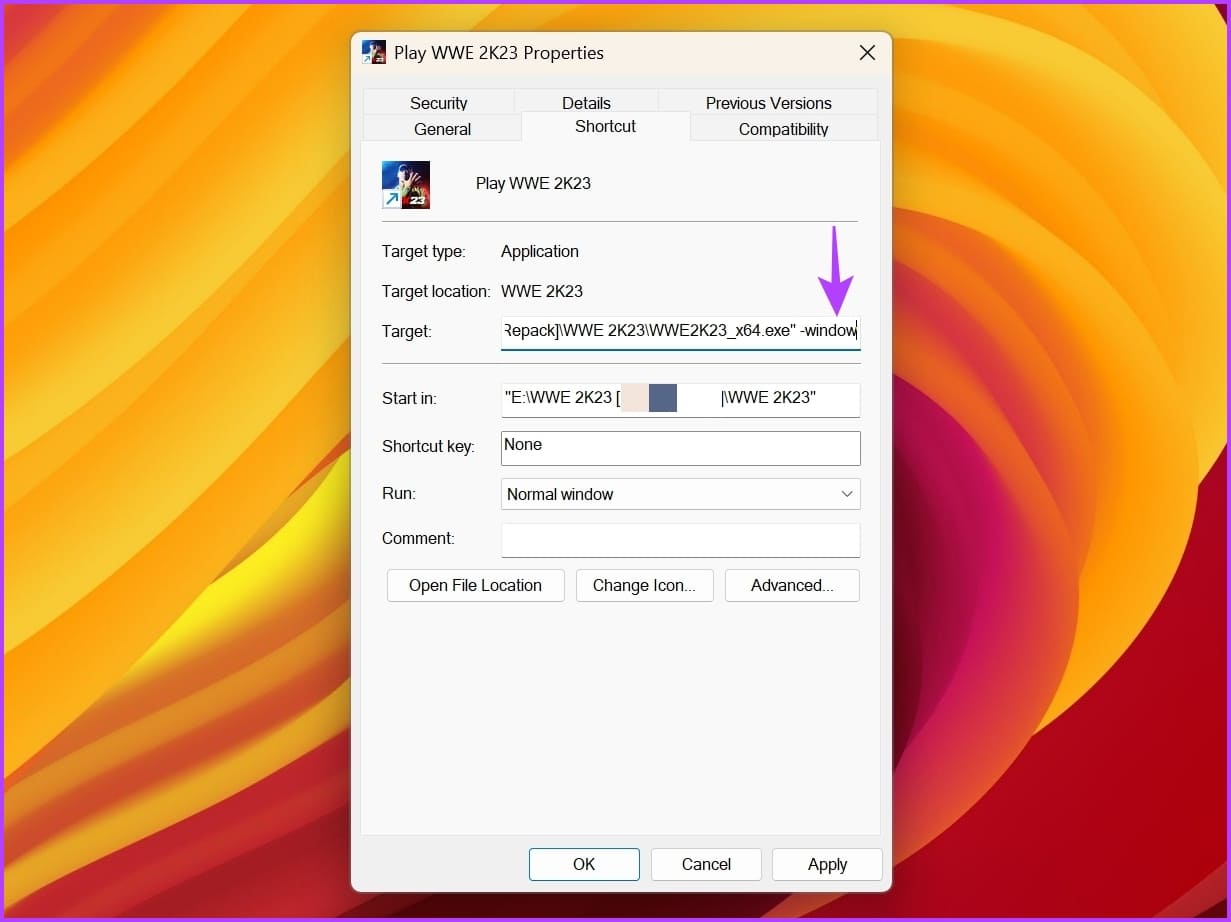The height and width of the screenshot is (922, 1231).
Task: Click the Cancel button
Action: 706,864
